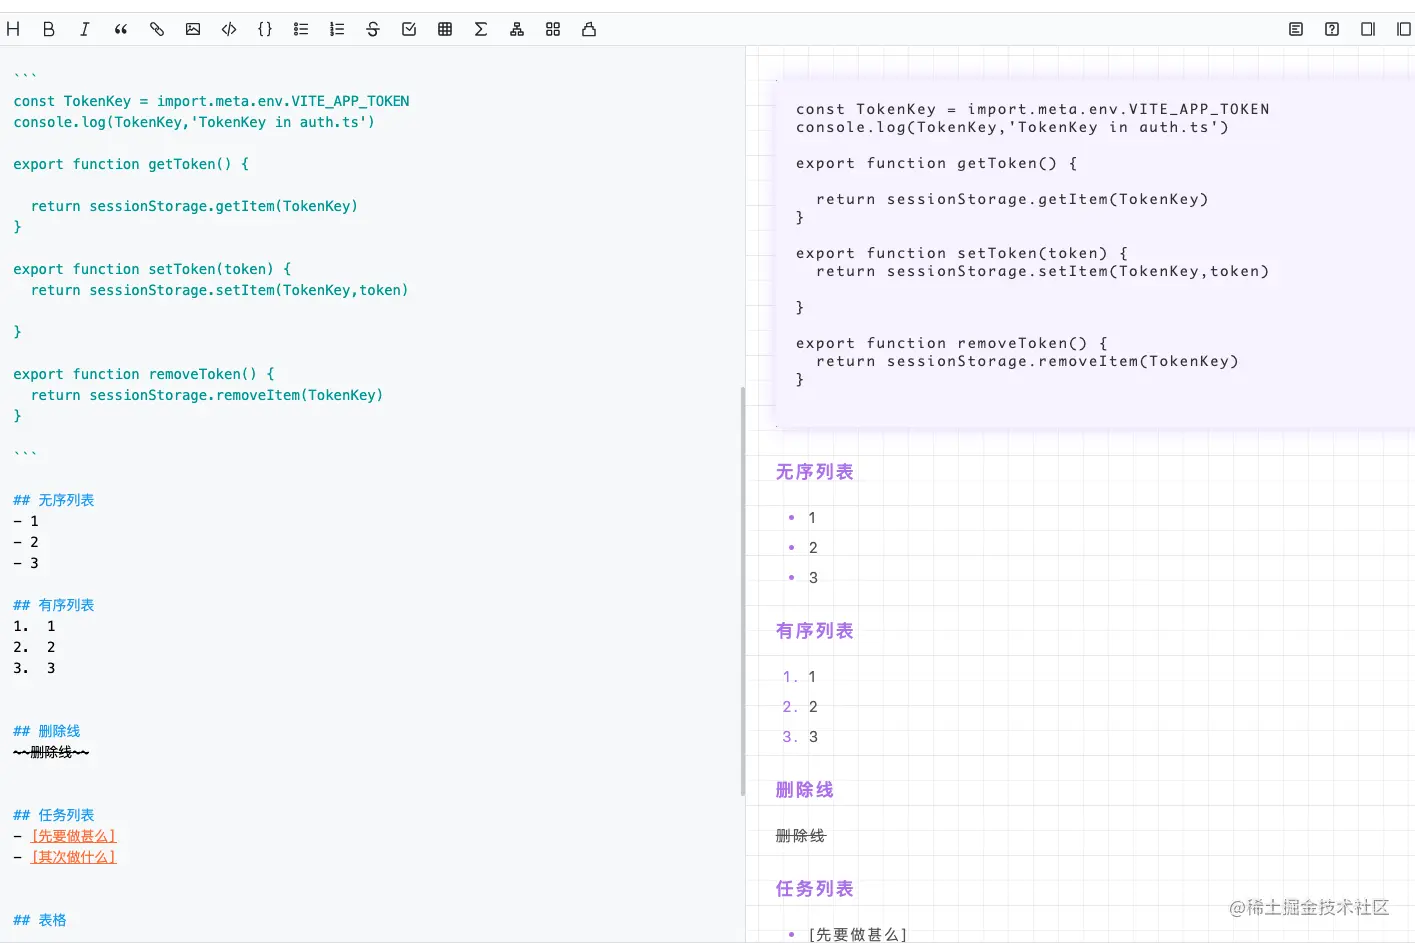This screenshot has height=943, width=1415.
Task: Insert a table
Action: point(445,29)
